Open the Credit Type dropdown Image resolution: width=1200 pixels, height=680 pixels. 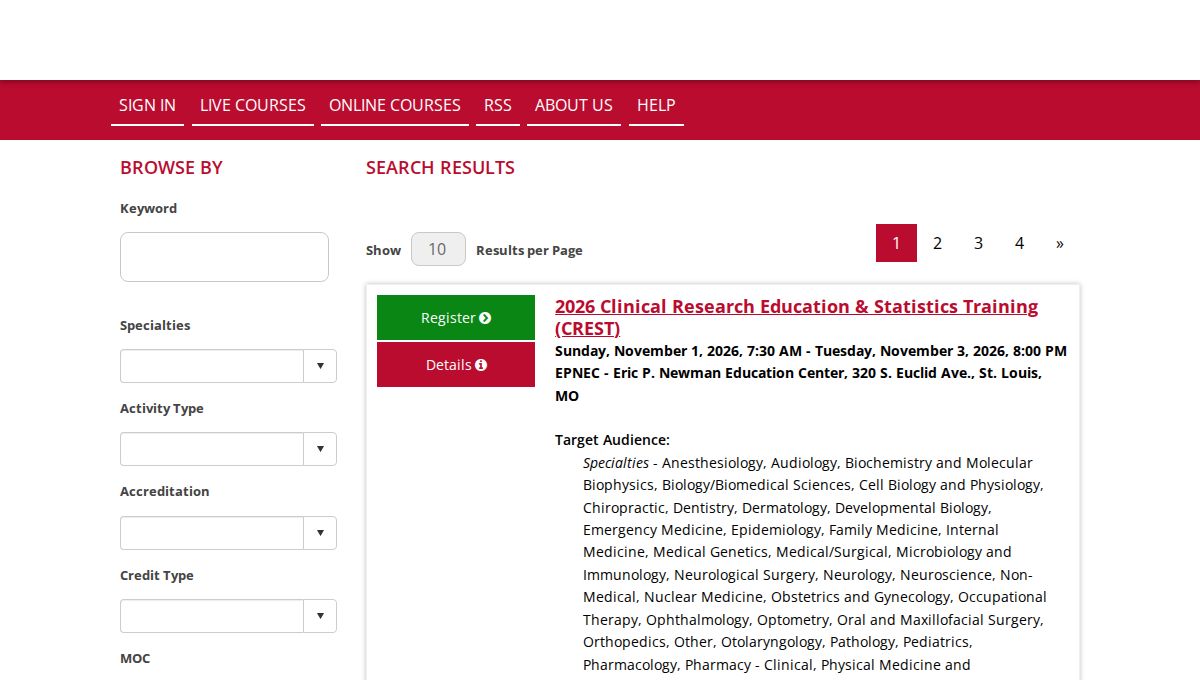[228, 616]
